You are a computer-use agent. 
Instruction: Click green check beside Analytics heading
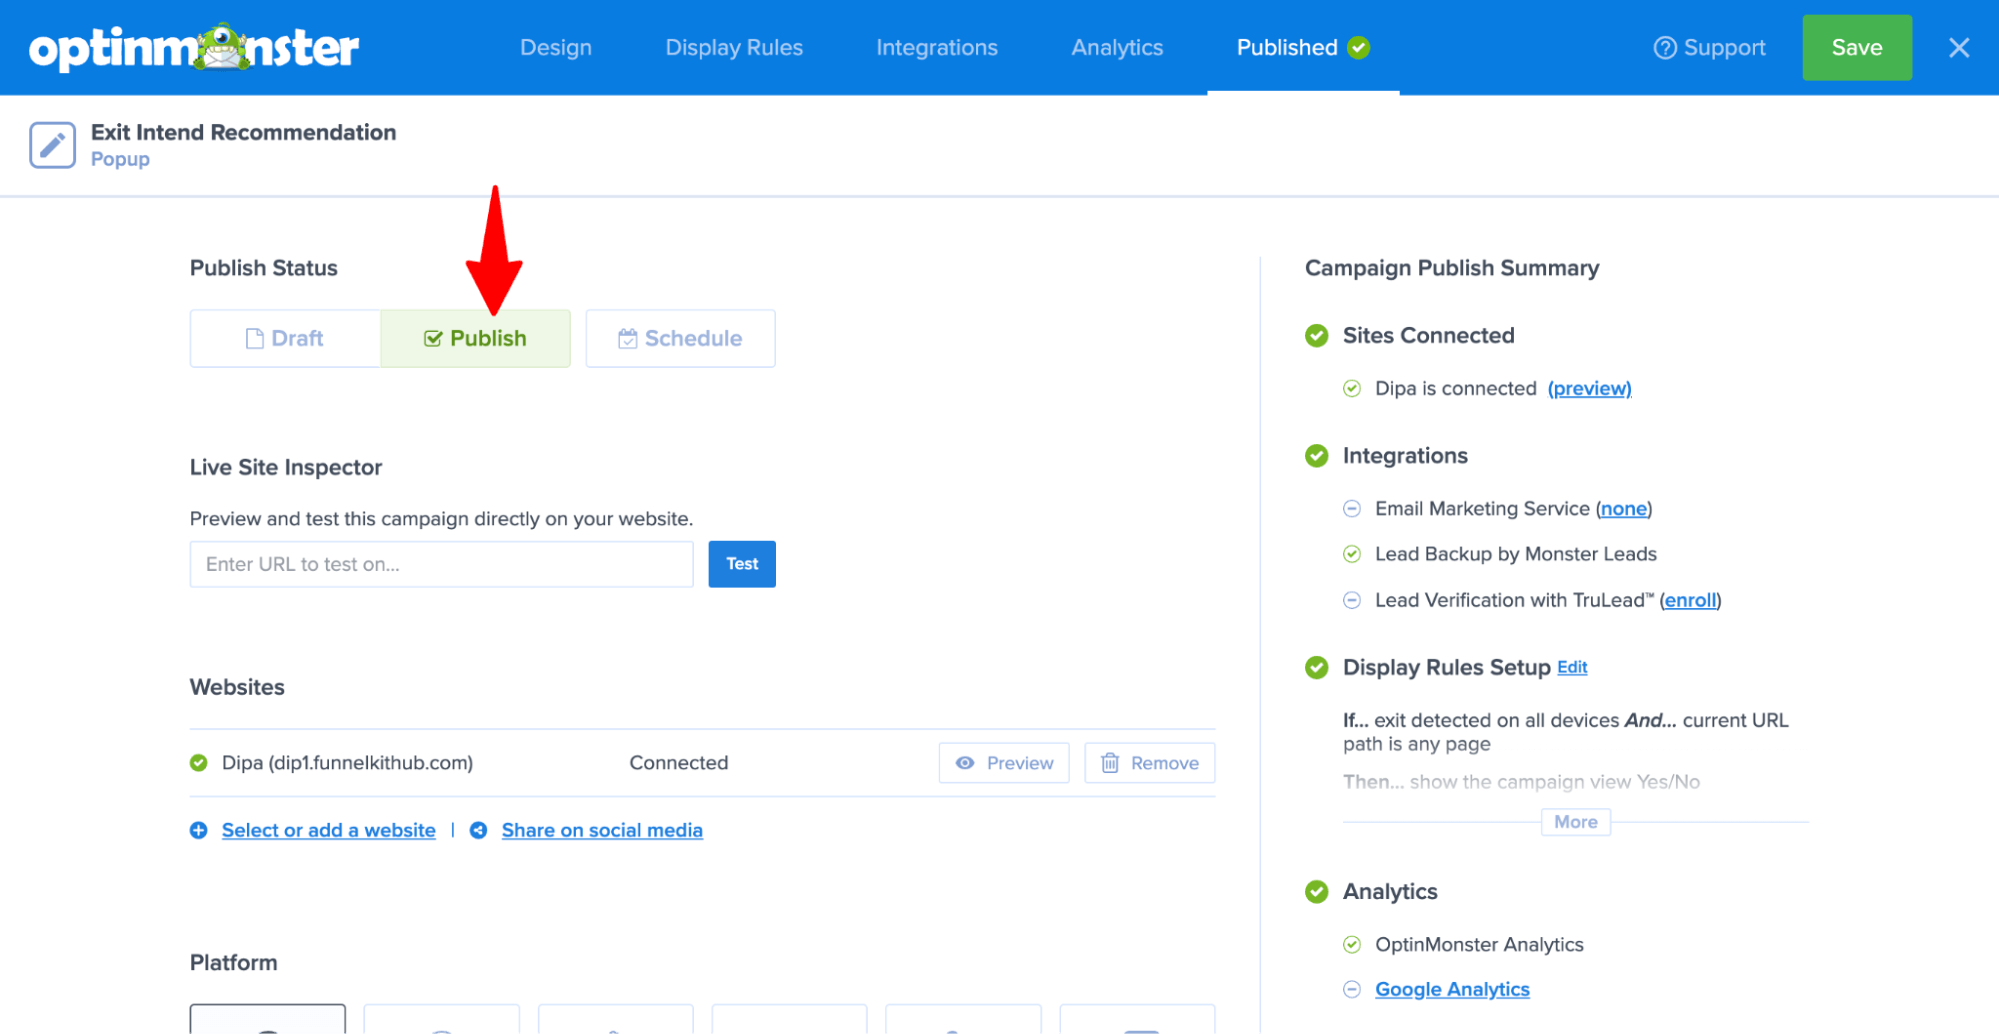pyautogui.click(x=1316, y=891)
